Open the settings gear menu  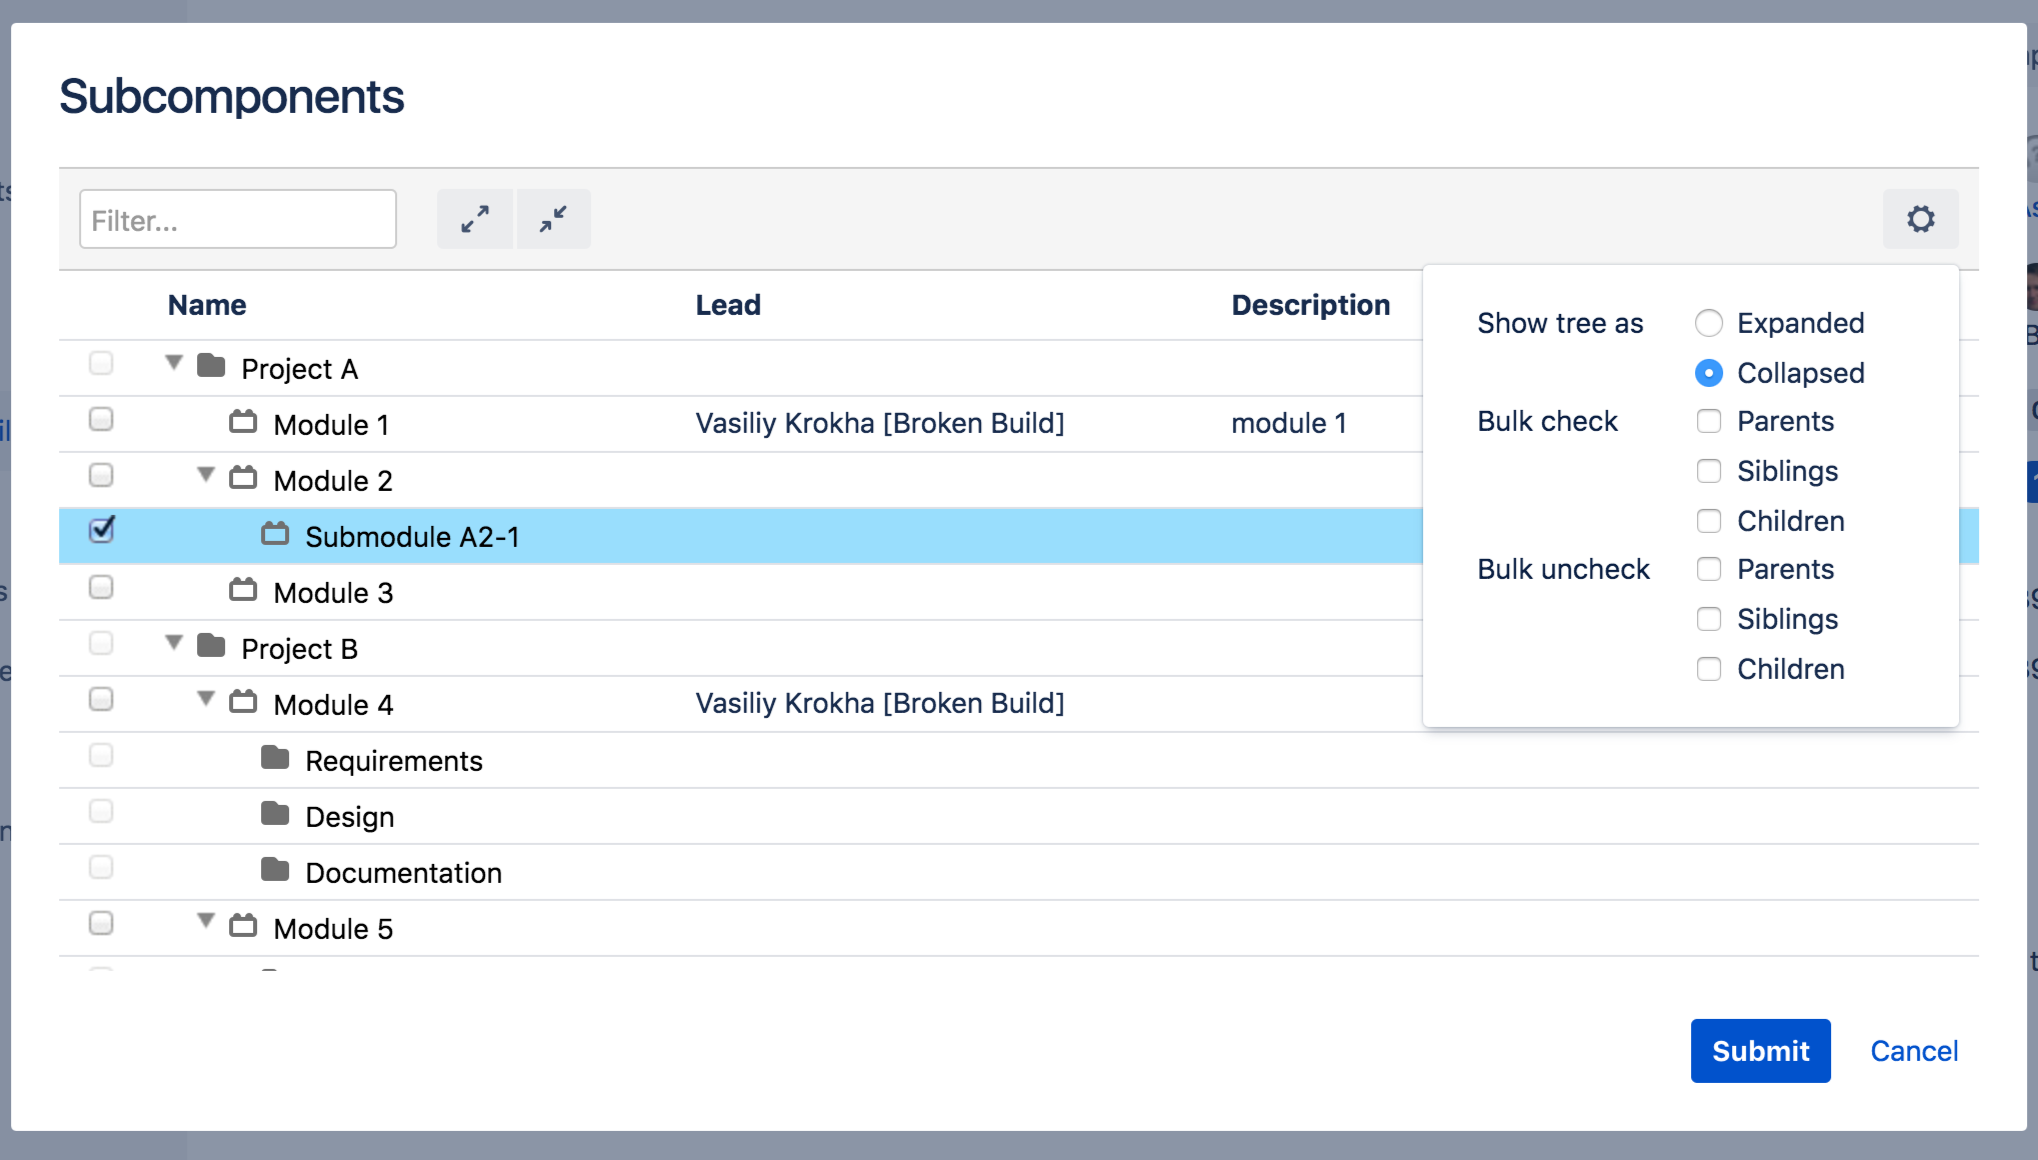(x=1920, y=219)
